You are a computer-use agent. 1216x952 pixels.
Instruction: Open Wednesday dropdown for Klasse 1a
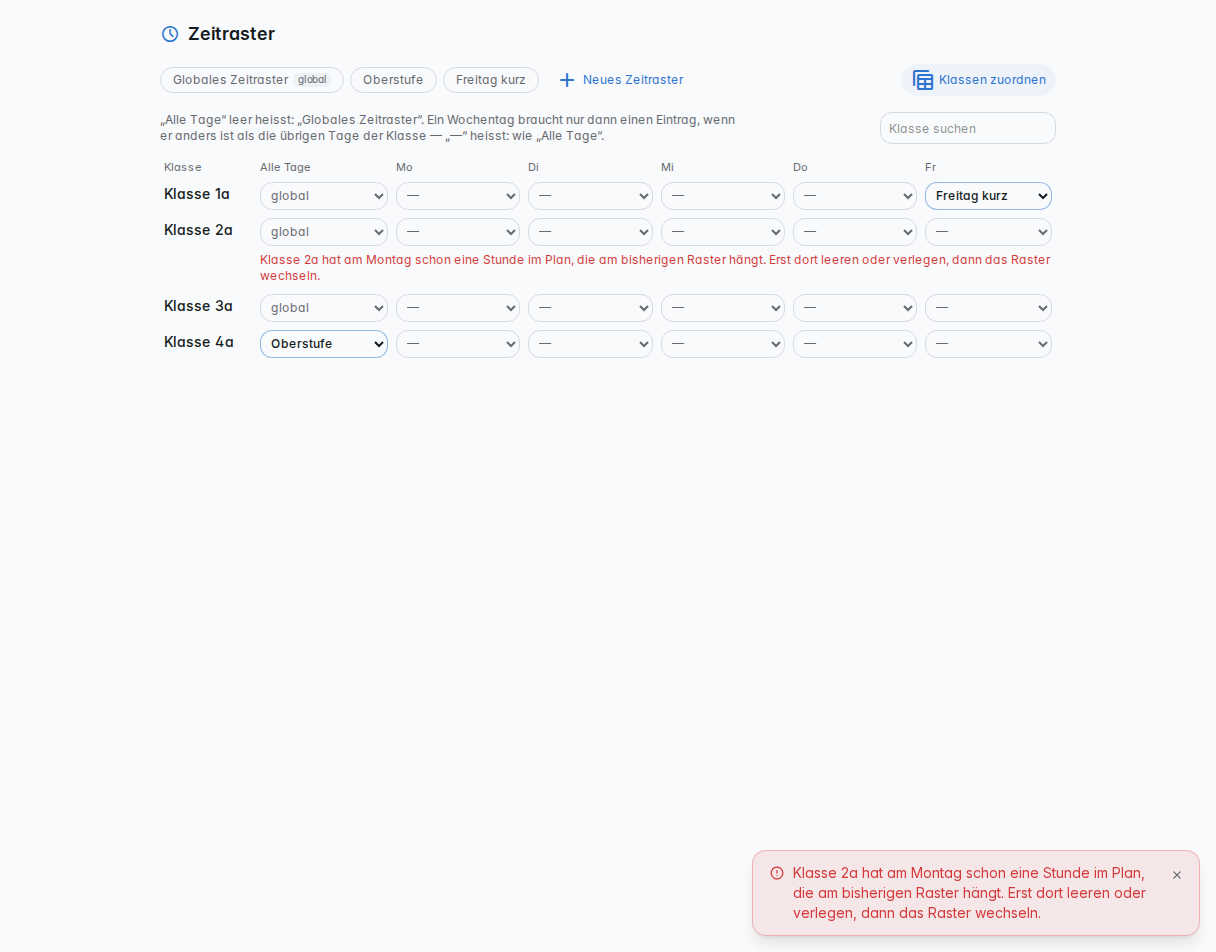pos(723,196)
